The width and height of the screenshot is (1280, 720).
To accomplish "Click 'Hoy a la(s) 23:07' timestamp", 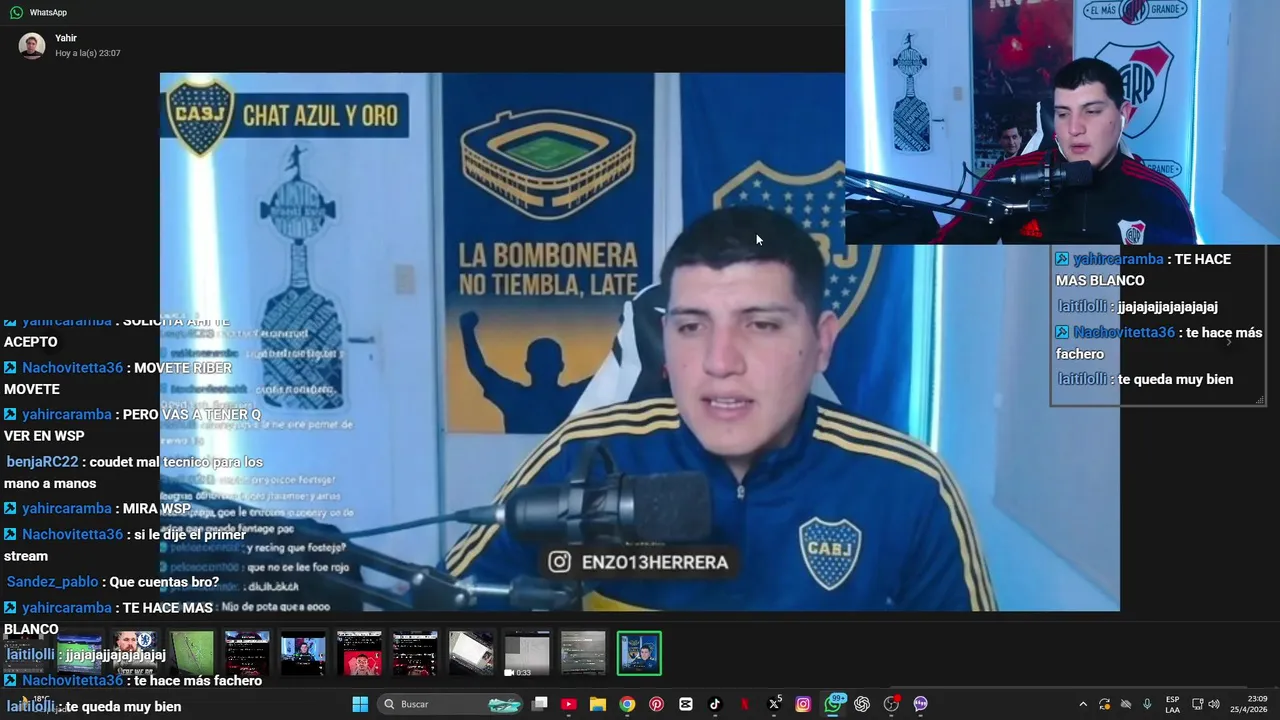I will pos(88,53).
